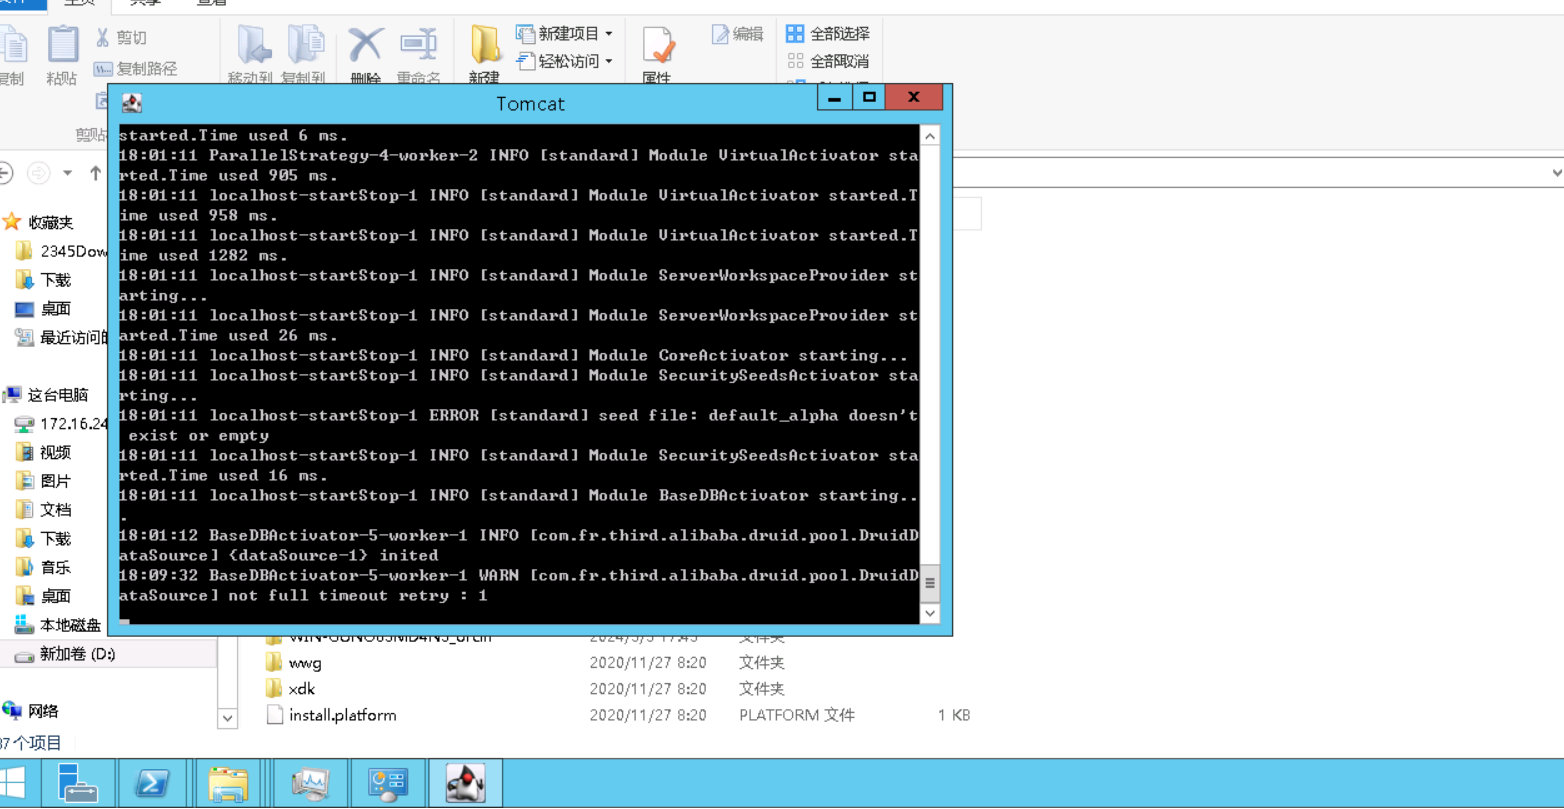Click the control panel taskbar icon
Image resolution: width=1564 pixels, height=809 pixels.
pyautogui.click(x=387, y=783)
